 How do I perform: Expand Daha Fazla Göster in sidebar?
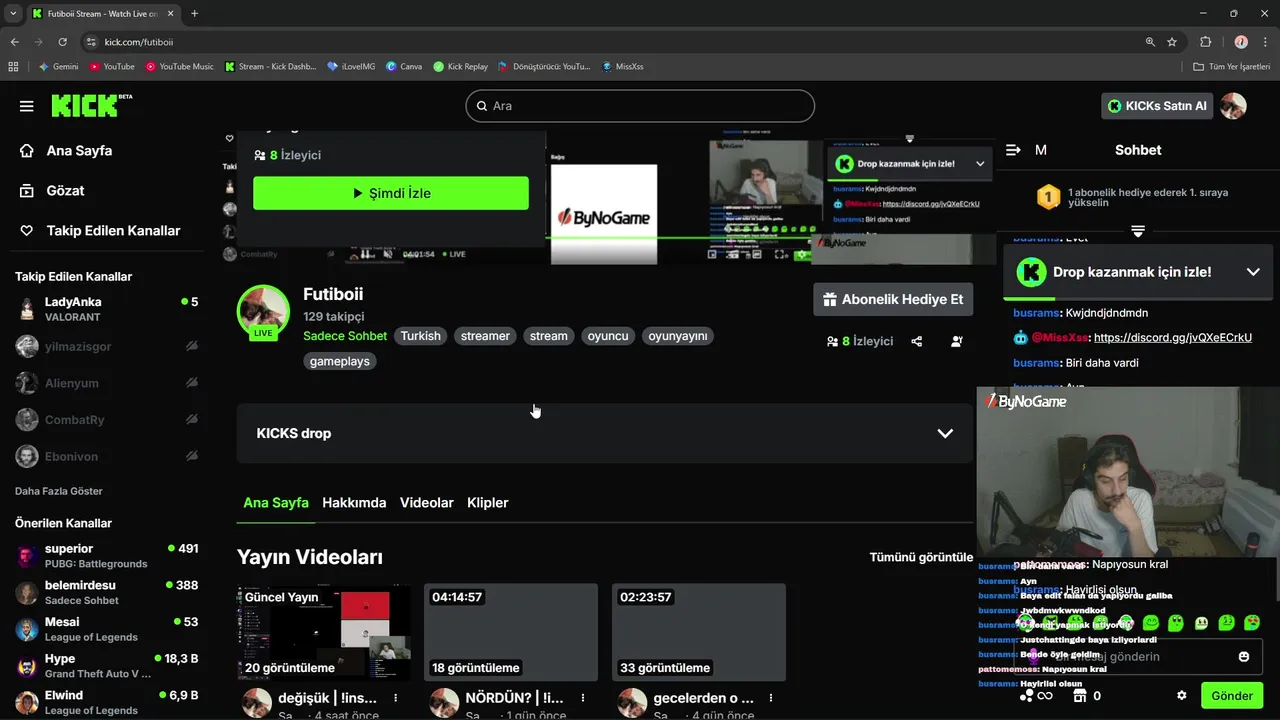tap(59, 491)
